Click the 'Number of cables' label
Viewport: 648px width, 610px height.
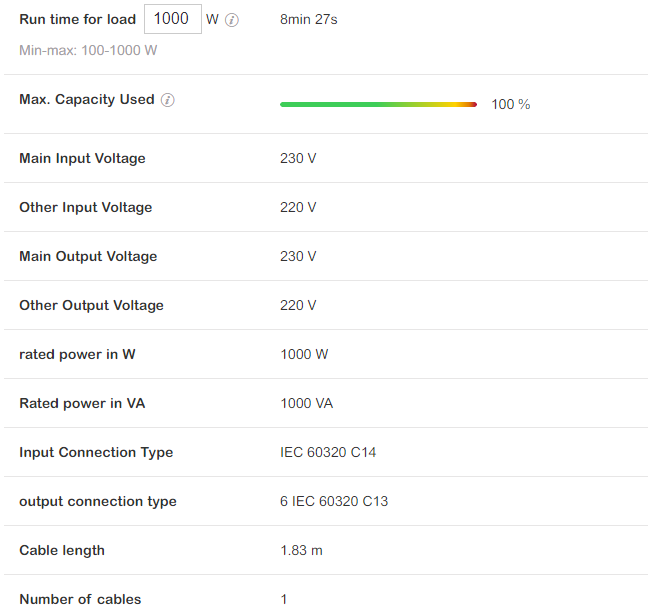click(x=80, y=599)
